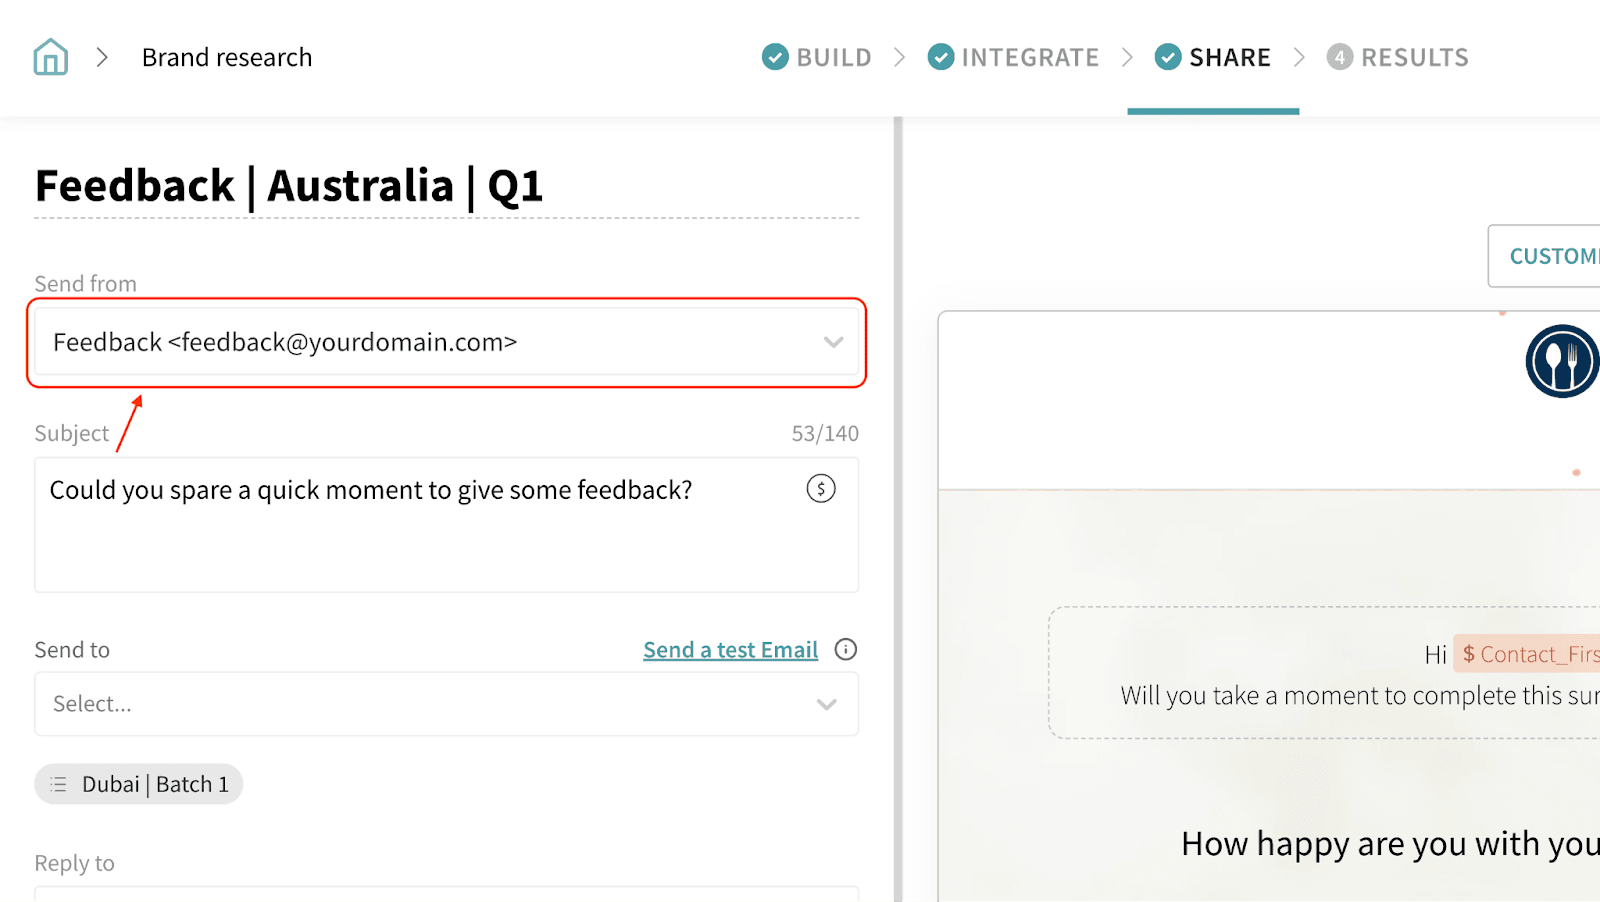The width and height of the screenshot is (1600, 902).
Task: Open Brand research breadcrumb link
Action: pos(227,57)
